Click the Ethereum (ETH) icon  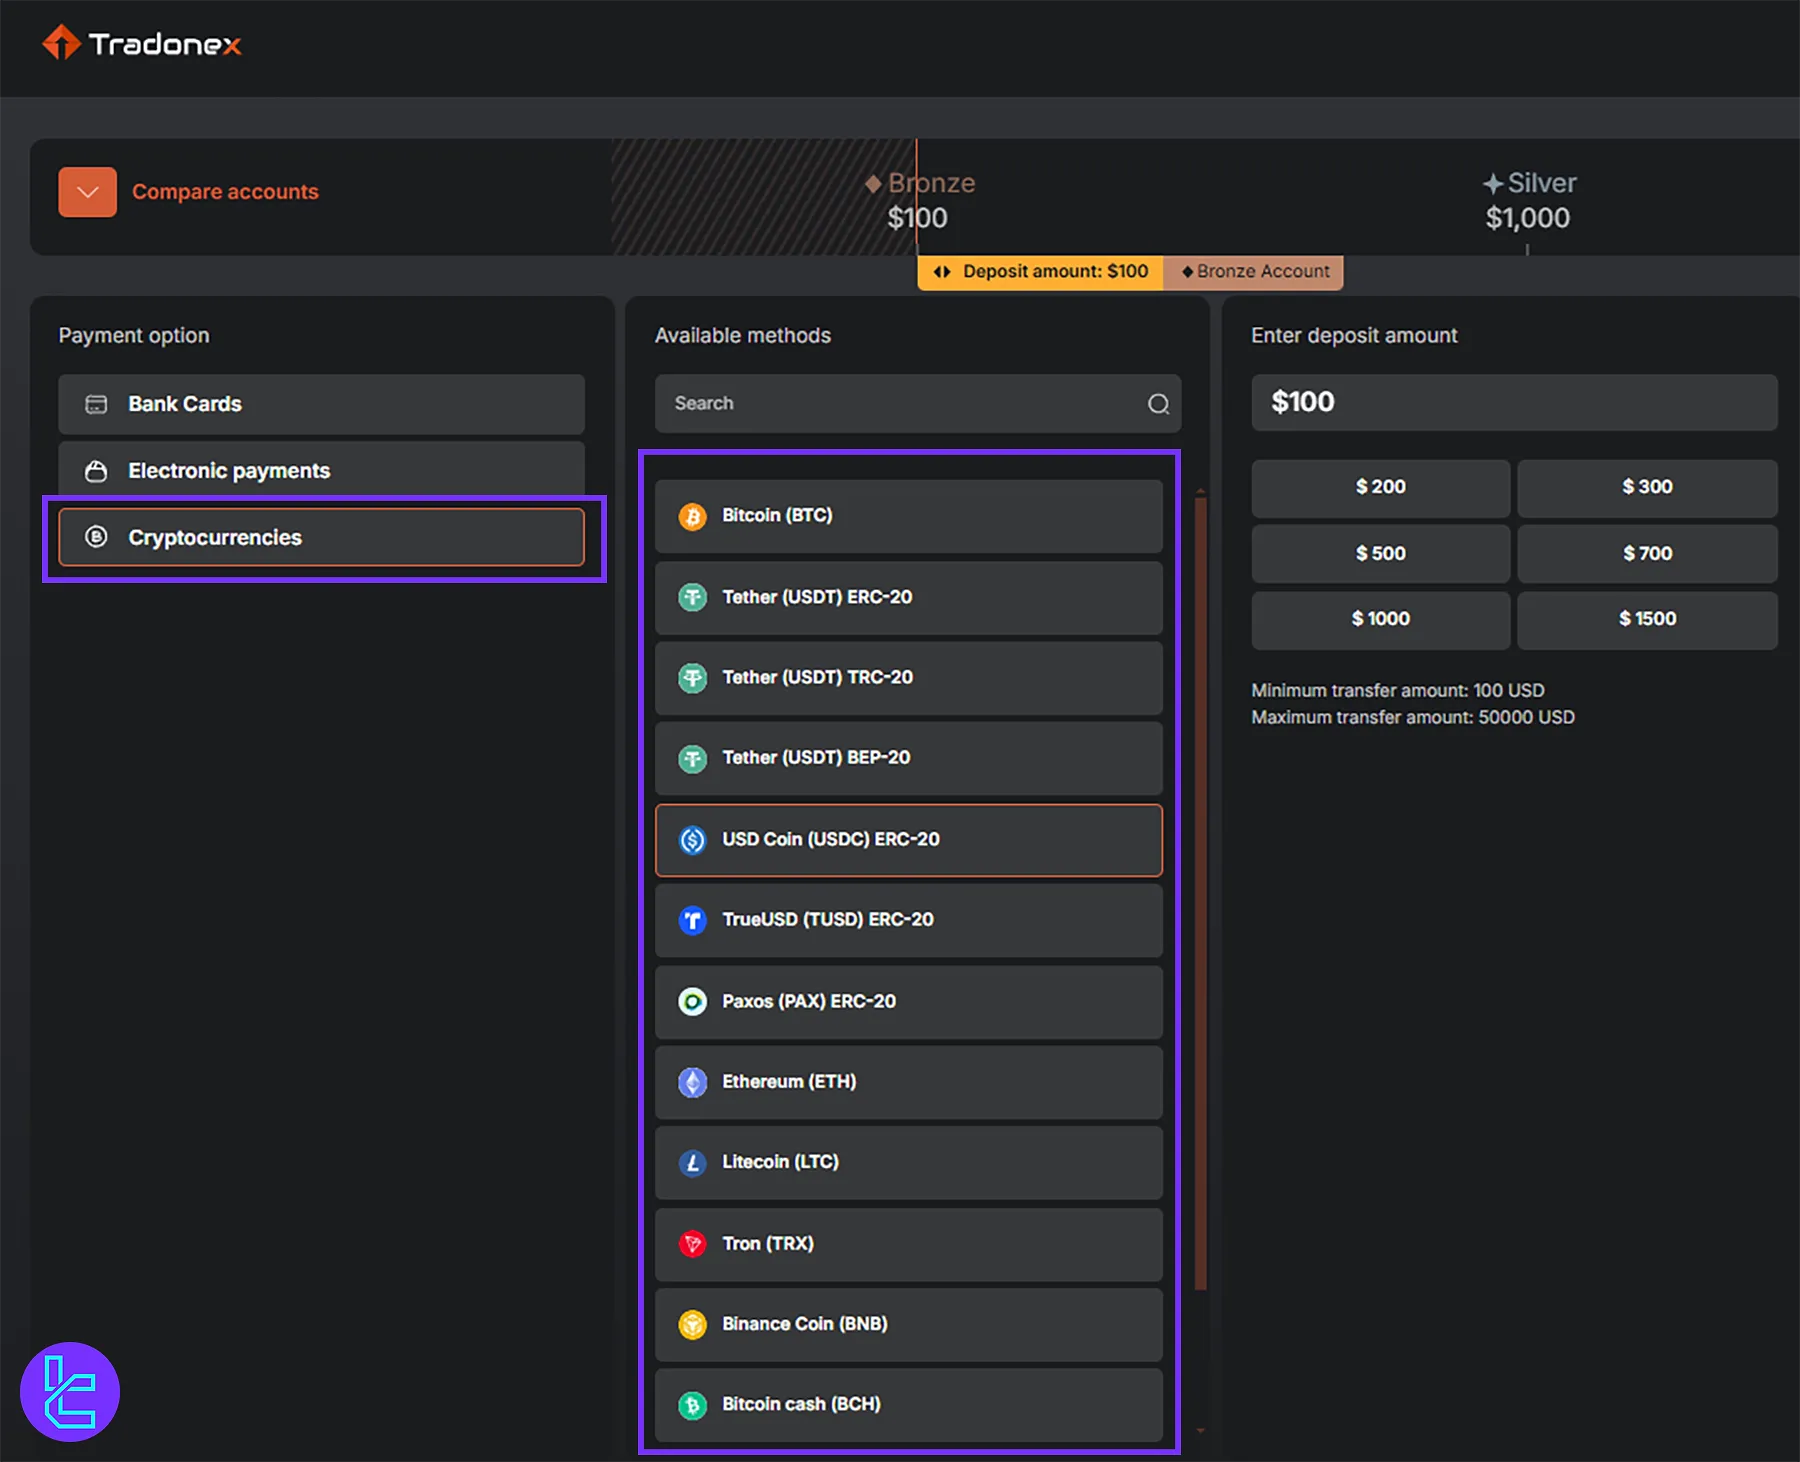point(693,1082)
